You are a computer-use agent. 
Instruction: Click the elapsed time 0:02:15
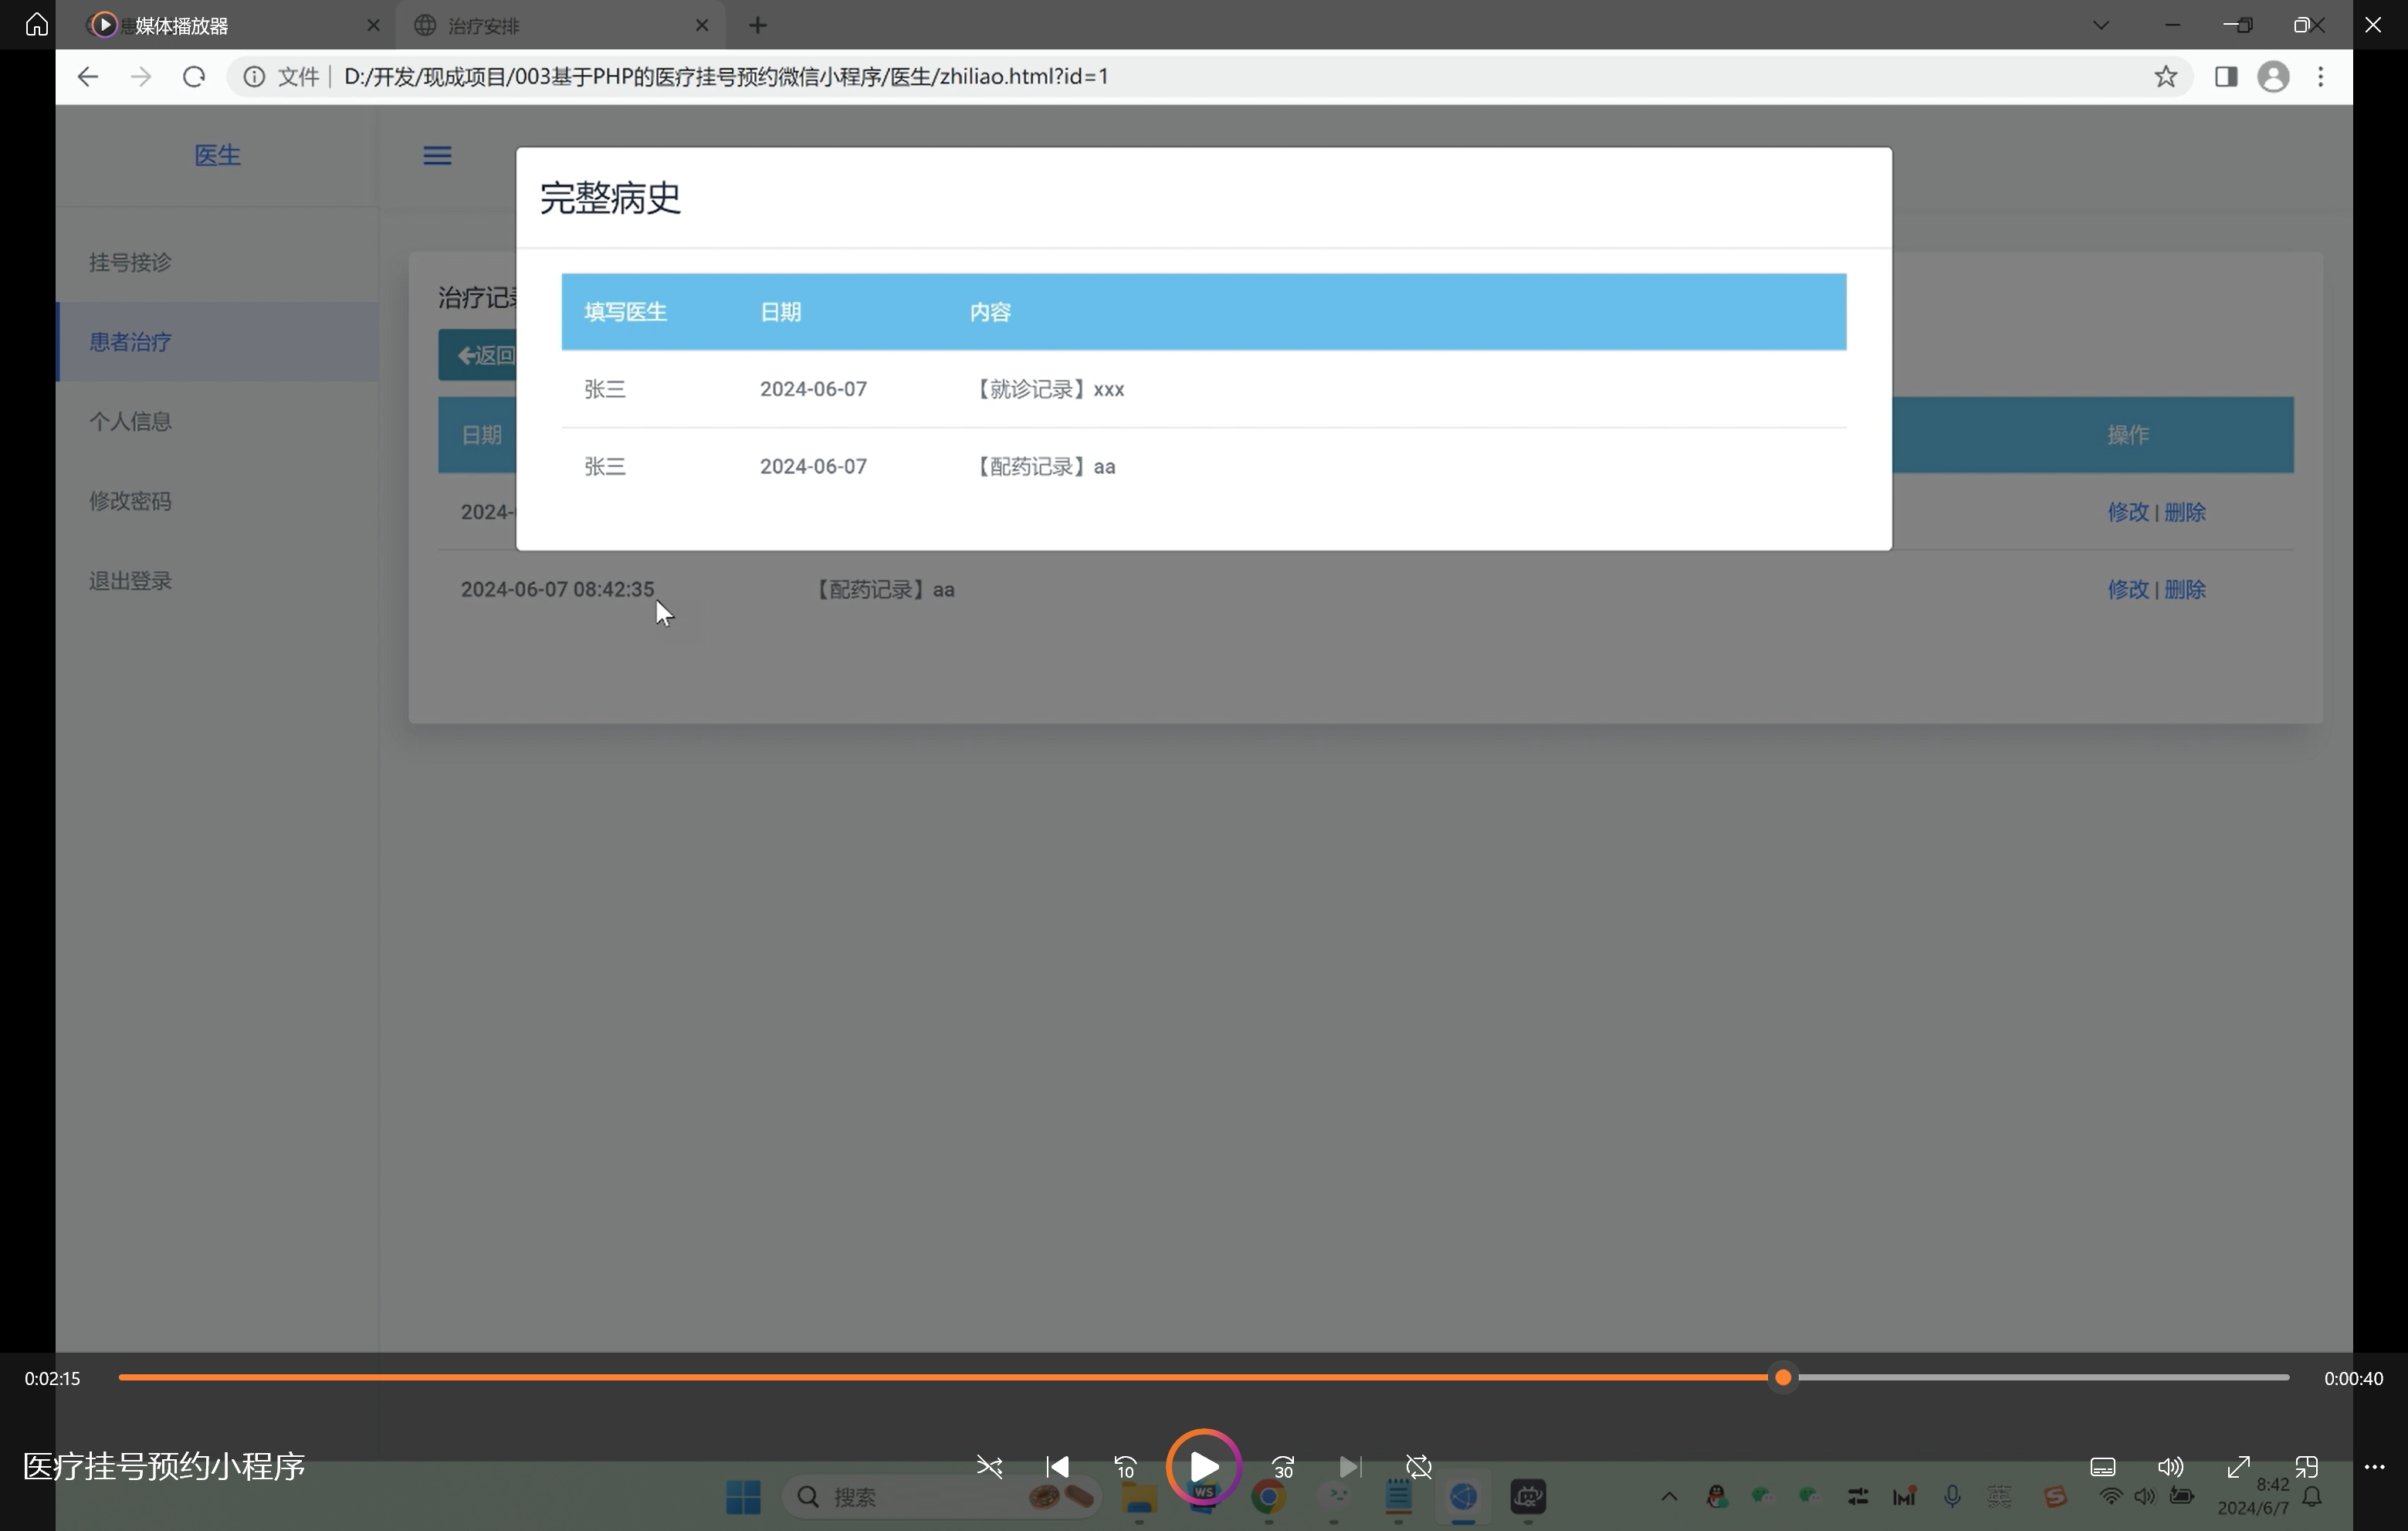click(x=52, y=1378)
